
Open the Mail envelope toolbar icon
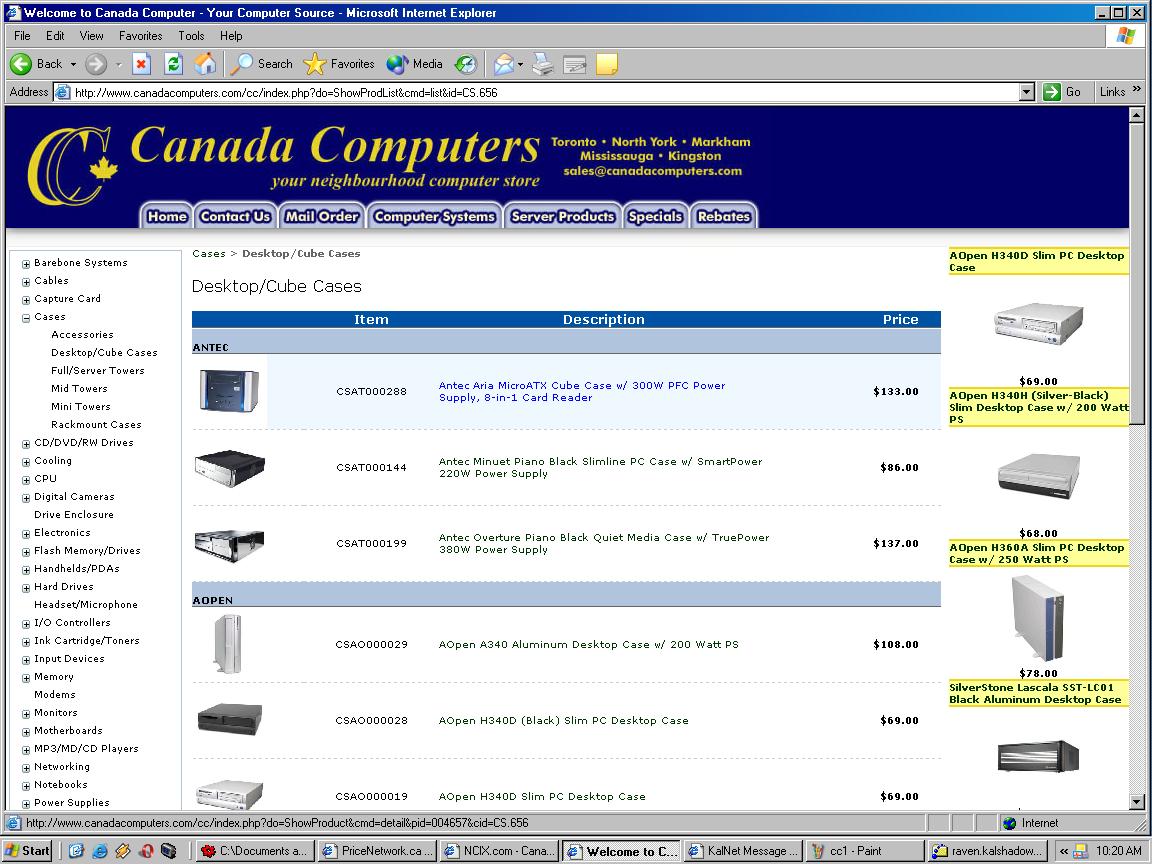tap(504, 64)
